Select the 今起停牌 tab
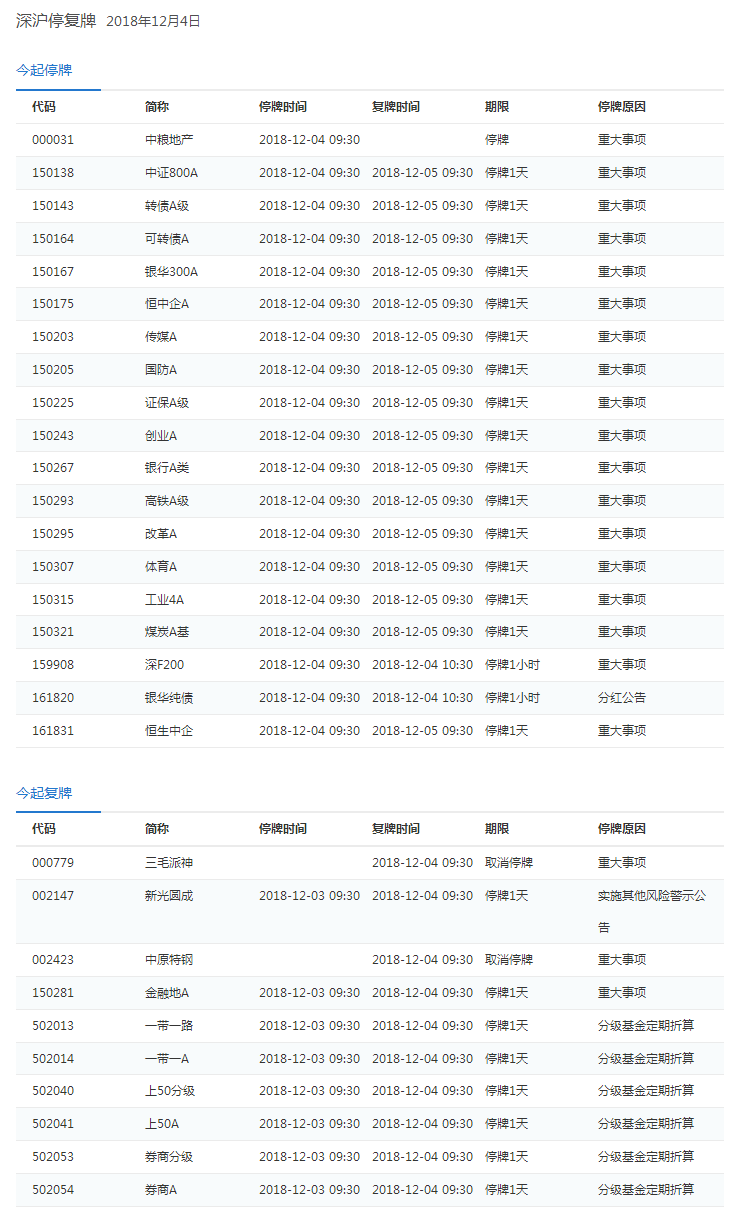The height and width of the screenshot is (1216, 733). 44,70
